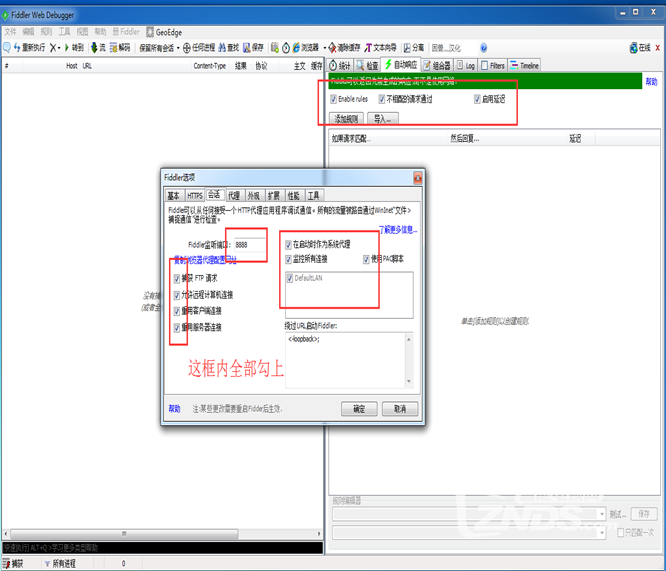
Task: Open the 检查 inspectors tab
Action: (x=367, y=65)
